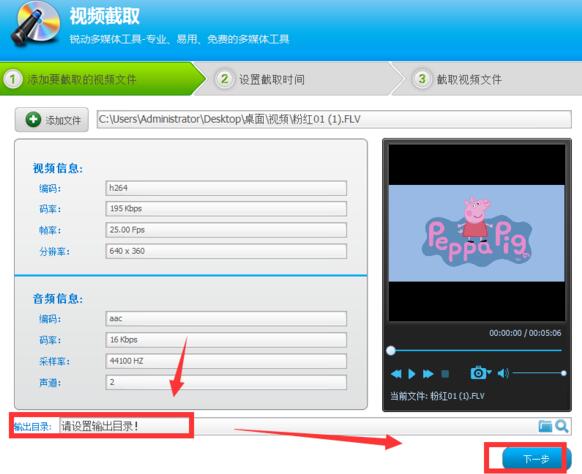This screenshot has width=582, height=474.
Task: Click the 视频信息 section heading
Action: (58, 168)
